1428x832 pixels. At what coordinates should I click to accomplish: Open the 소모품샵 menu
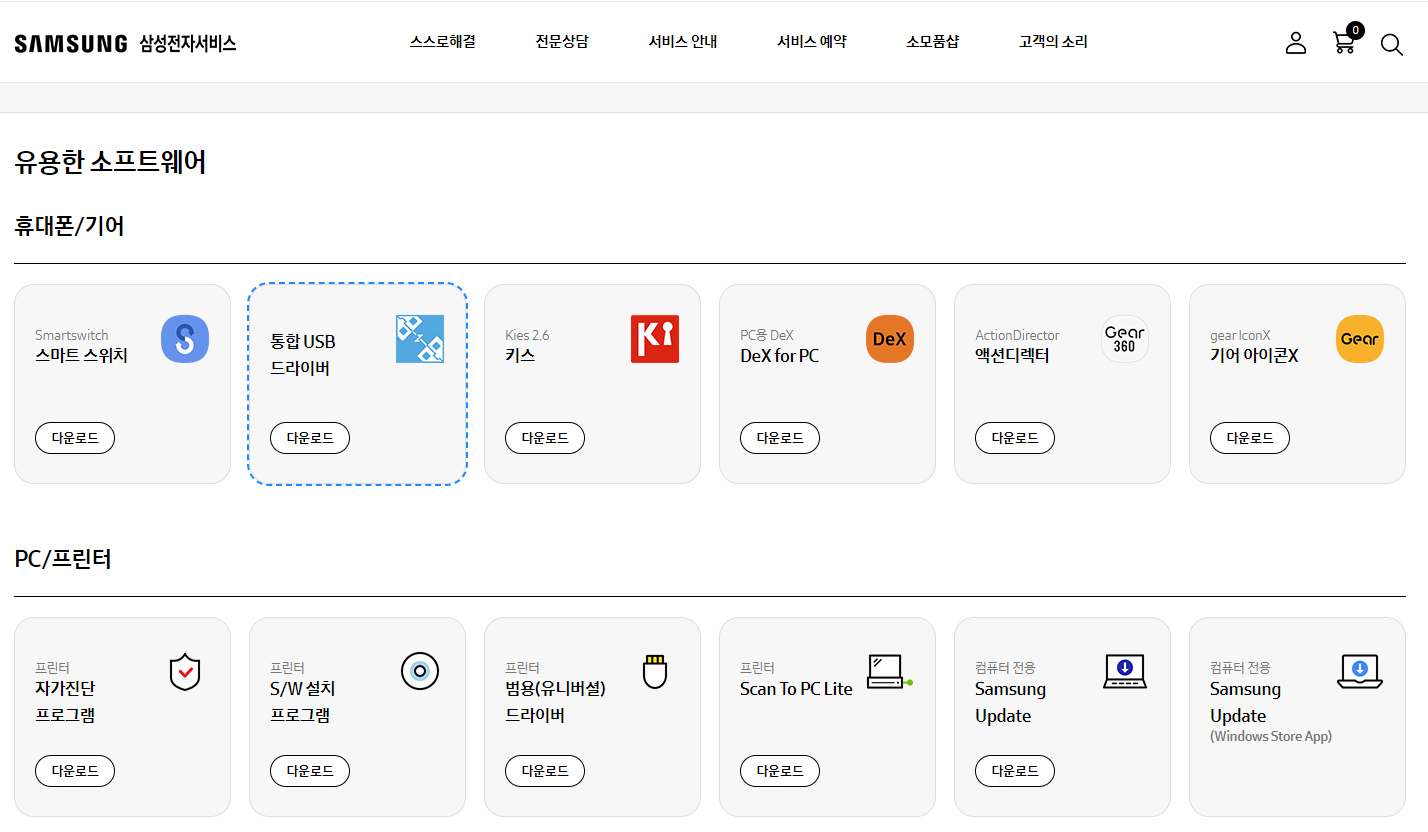coord(933,42)
